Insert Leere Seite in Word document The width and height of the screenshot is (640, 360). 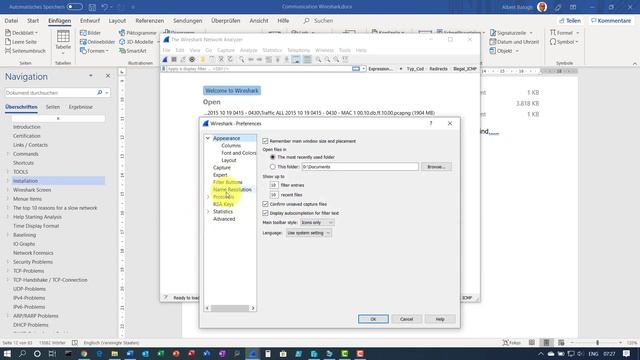point(21,42)
